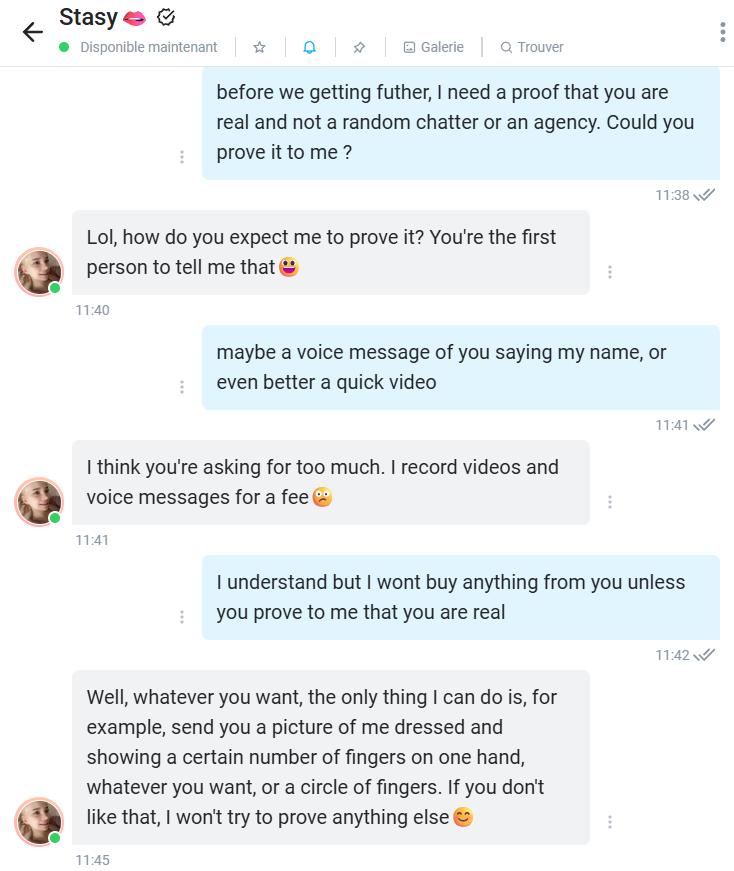This screenshot has height=871, width=734.
Task: Click the back arrow icon
Action: click(x=32, y=32)
